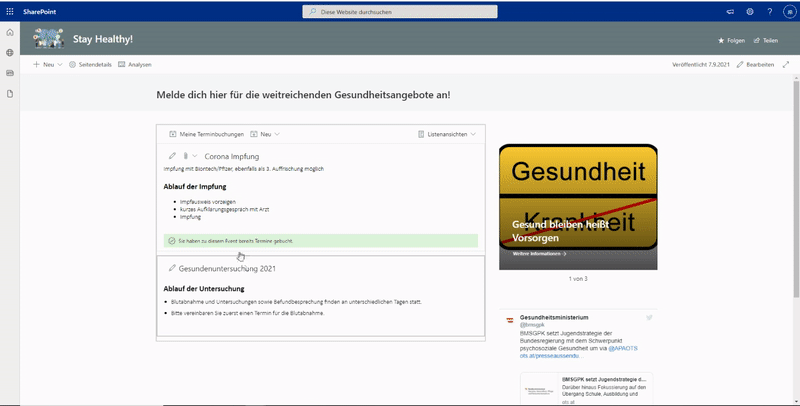Click the '1 von 3' carousel indicator
The image size is (800, 406).
click(578, 278)
